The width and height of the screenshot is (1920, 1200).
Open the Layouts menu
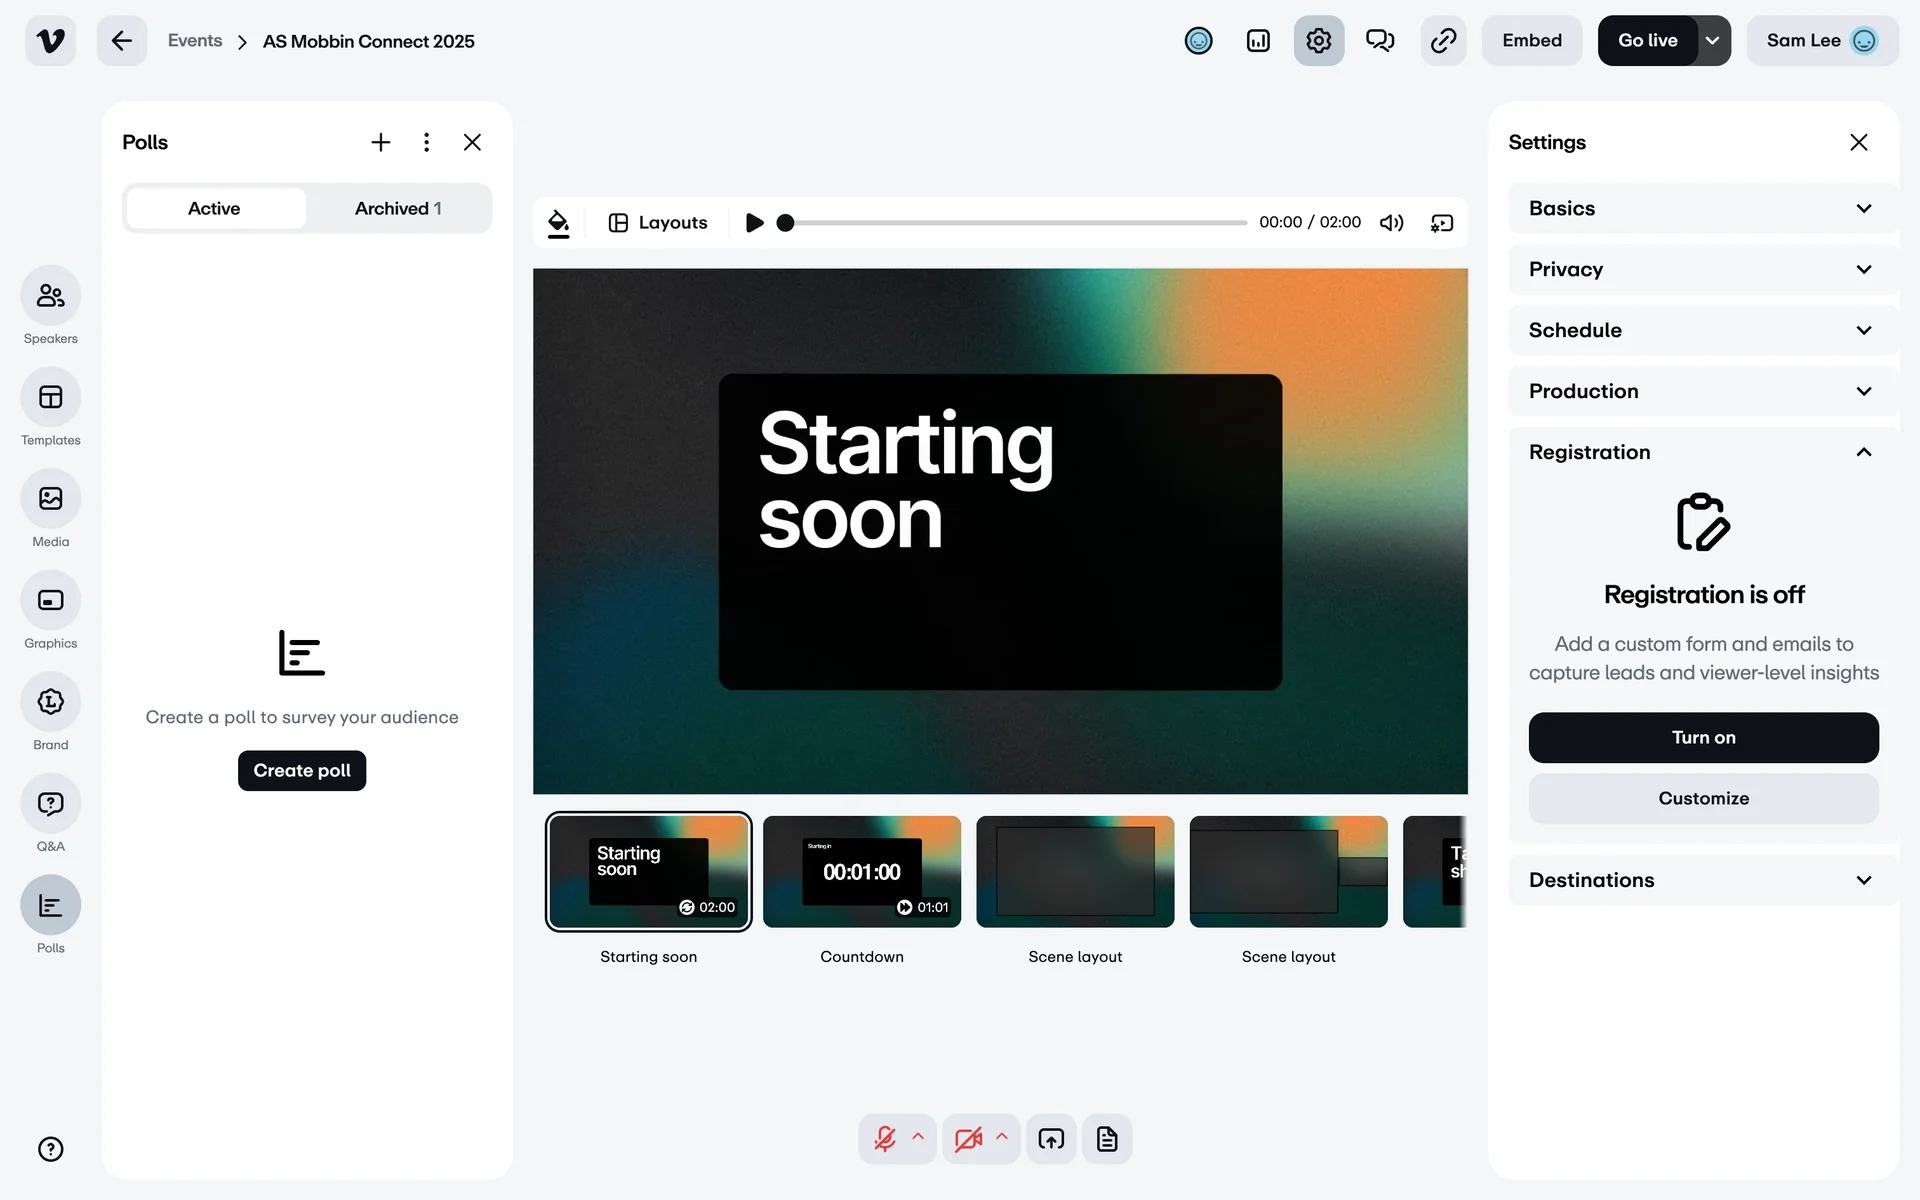click(x=658, y=223)
